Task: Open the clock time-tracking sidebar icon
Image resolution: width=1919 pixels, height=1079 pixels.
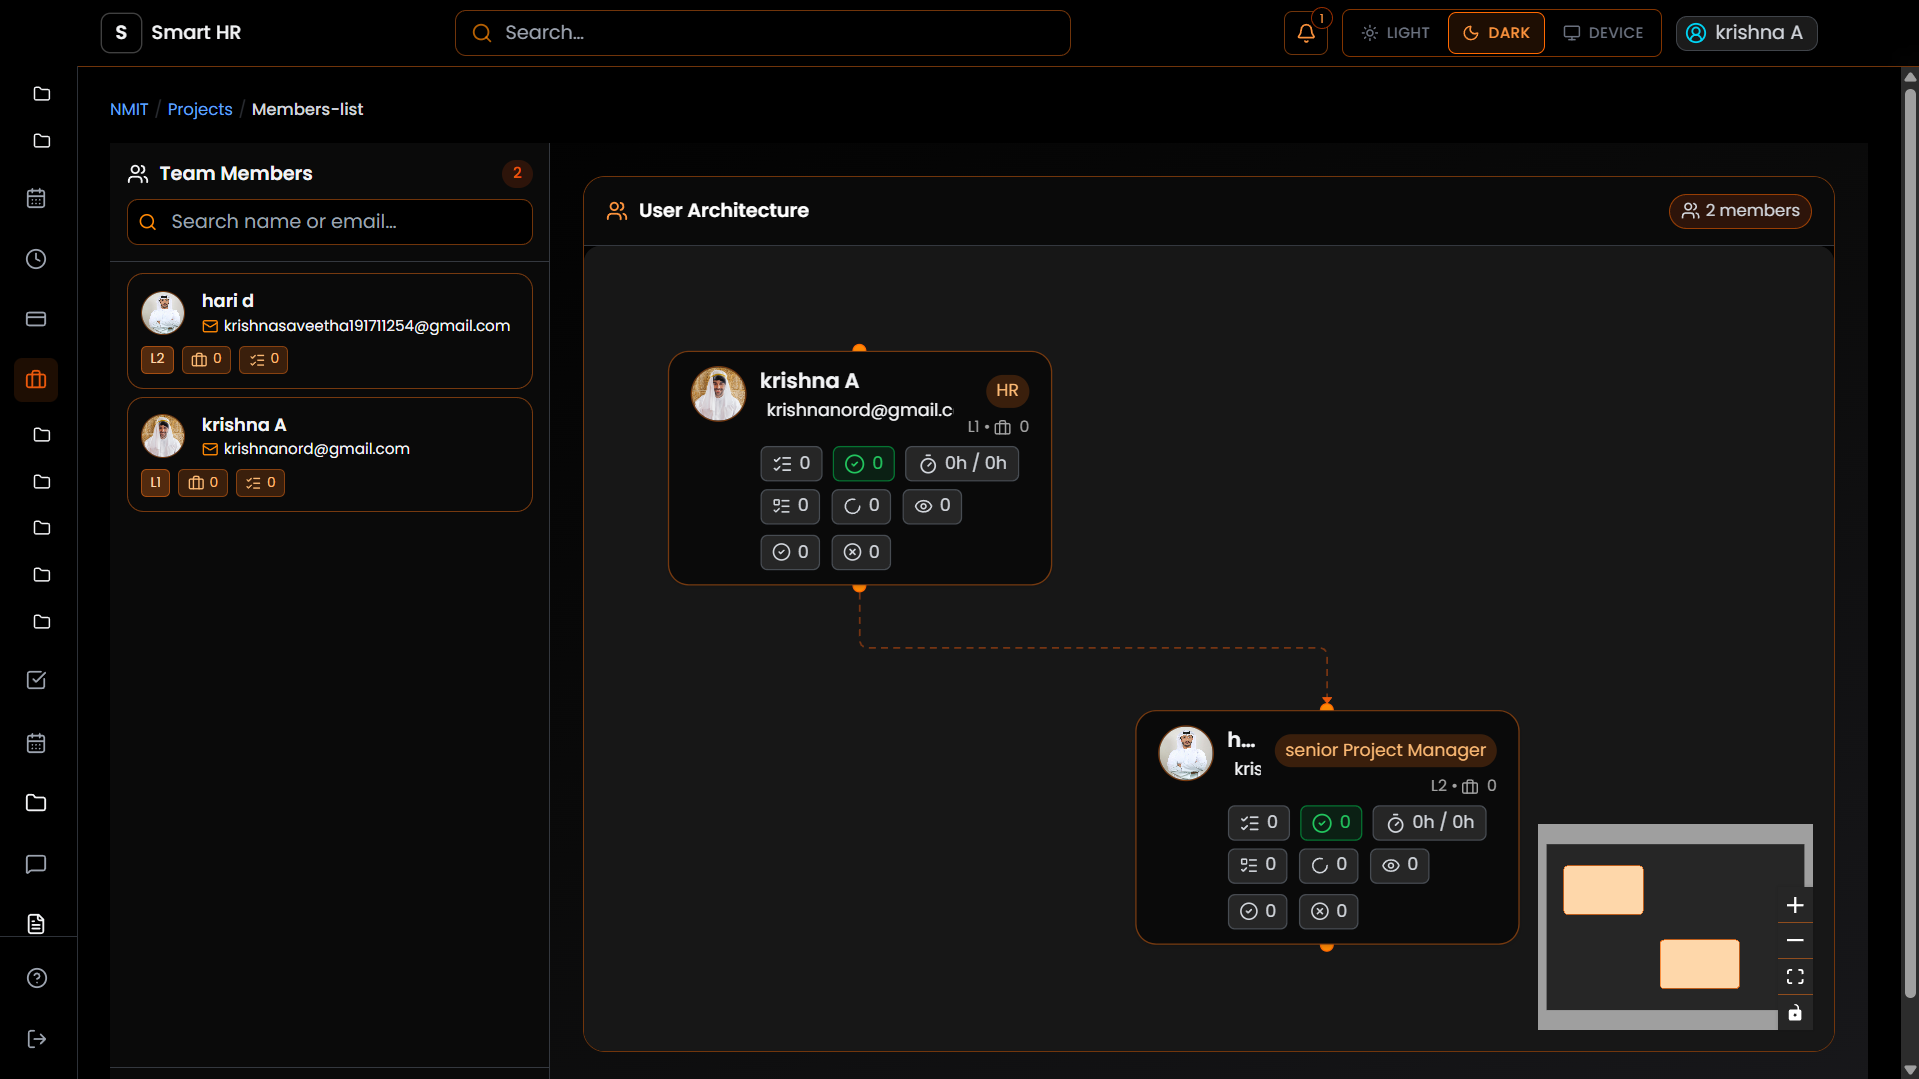Action: click(36, 259)
